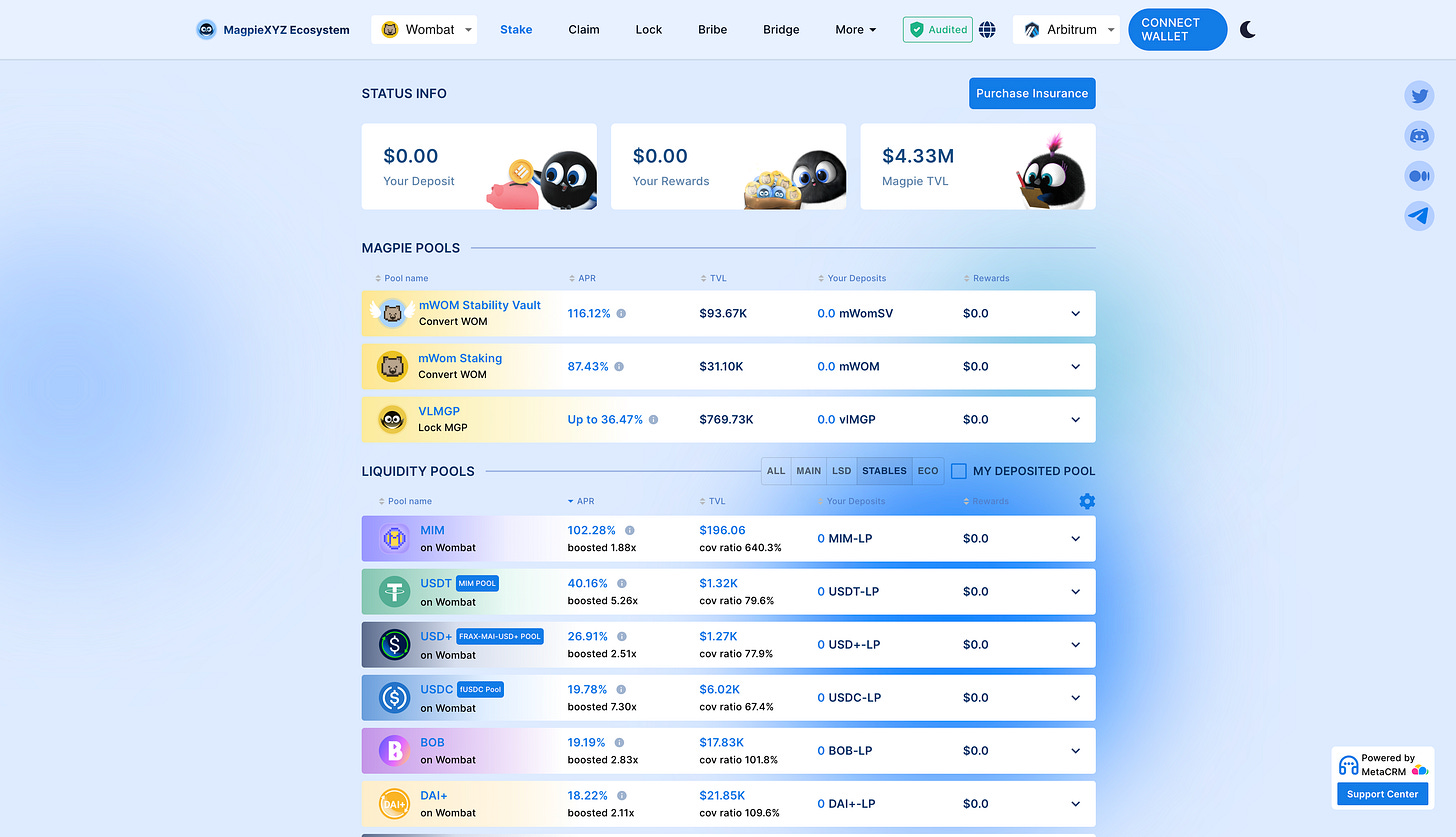This screenshot has width=1456, height=837.
Task: Click info icon next to Up to 36.47%
Action: coord(653,420)
